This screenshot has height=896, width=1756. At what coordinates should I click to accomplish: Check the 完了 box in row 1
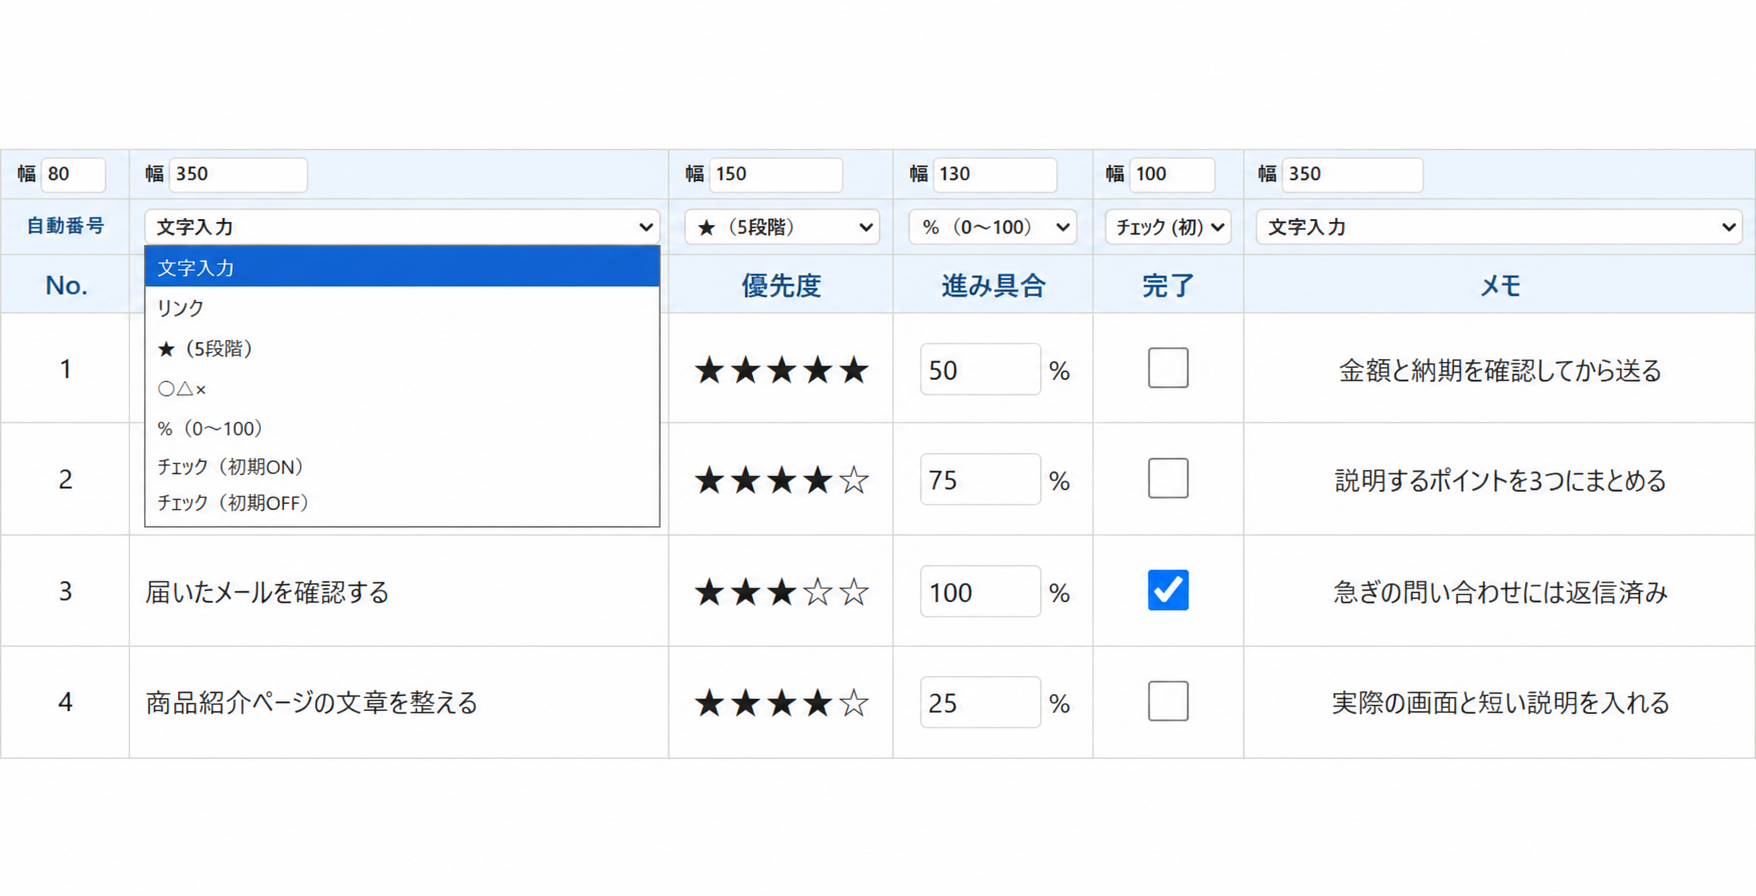[1167, 368]
